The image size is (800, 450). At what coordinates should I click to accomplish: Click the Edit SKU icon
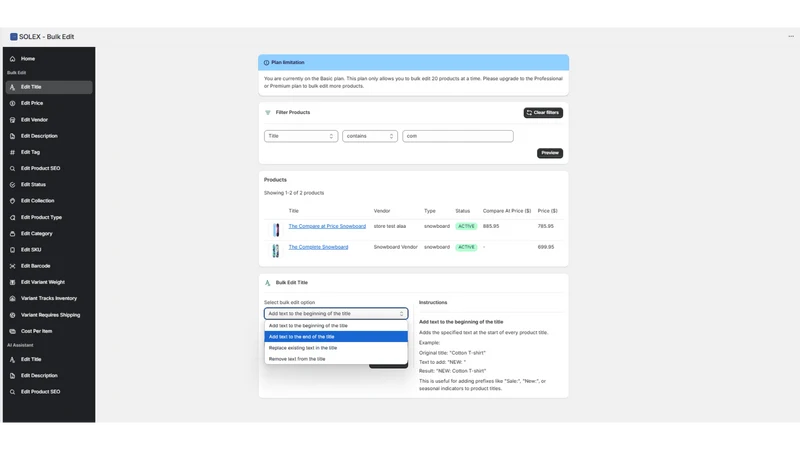(x=12, y=250)
